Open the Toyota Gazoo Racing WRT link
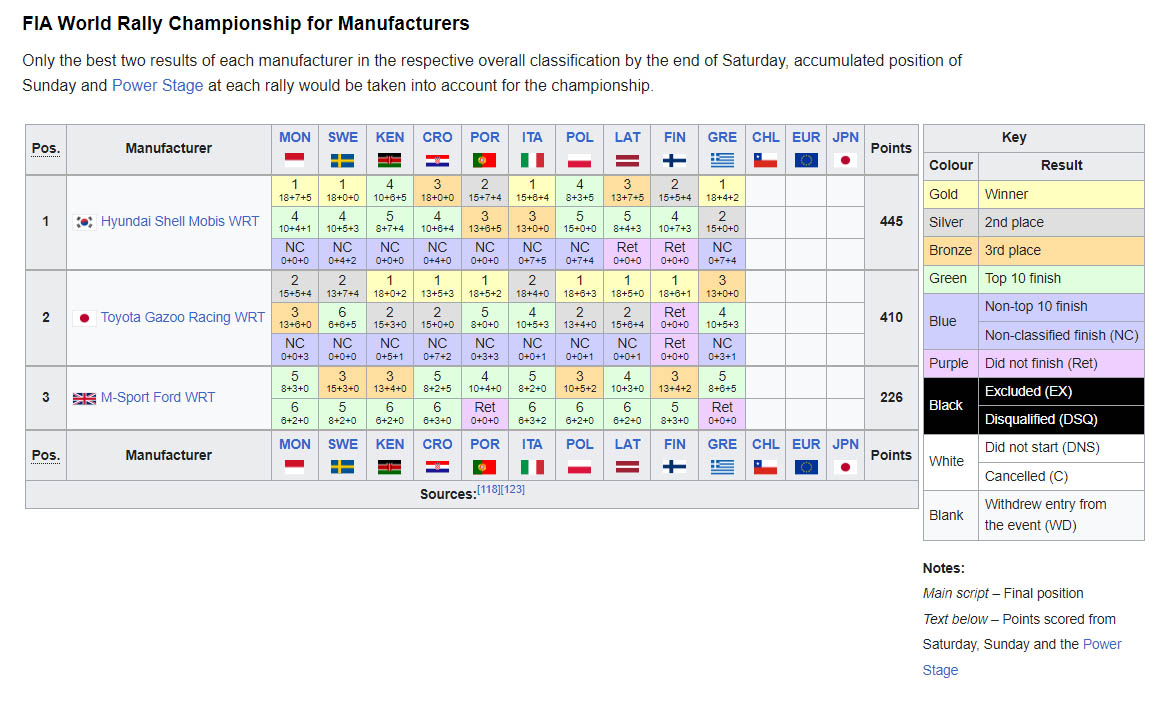 [183, 318]
